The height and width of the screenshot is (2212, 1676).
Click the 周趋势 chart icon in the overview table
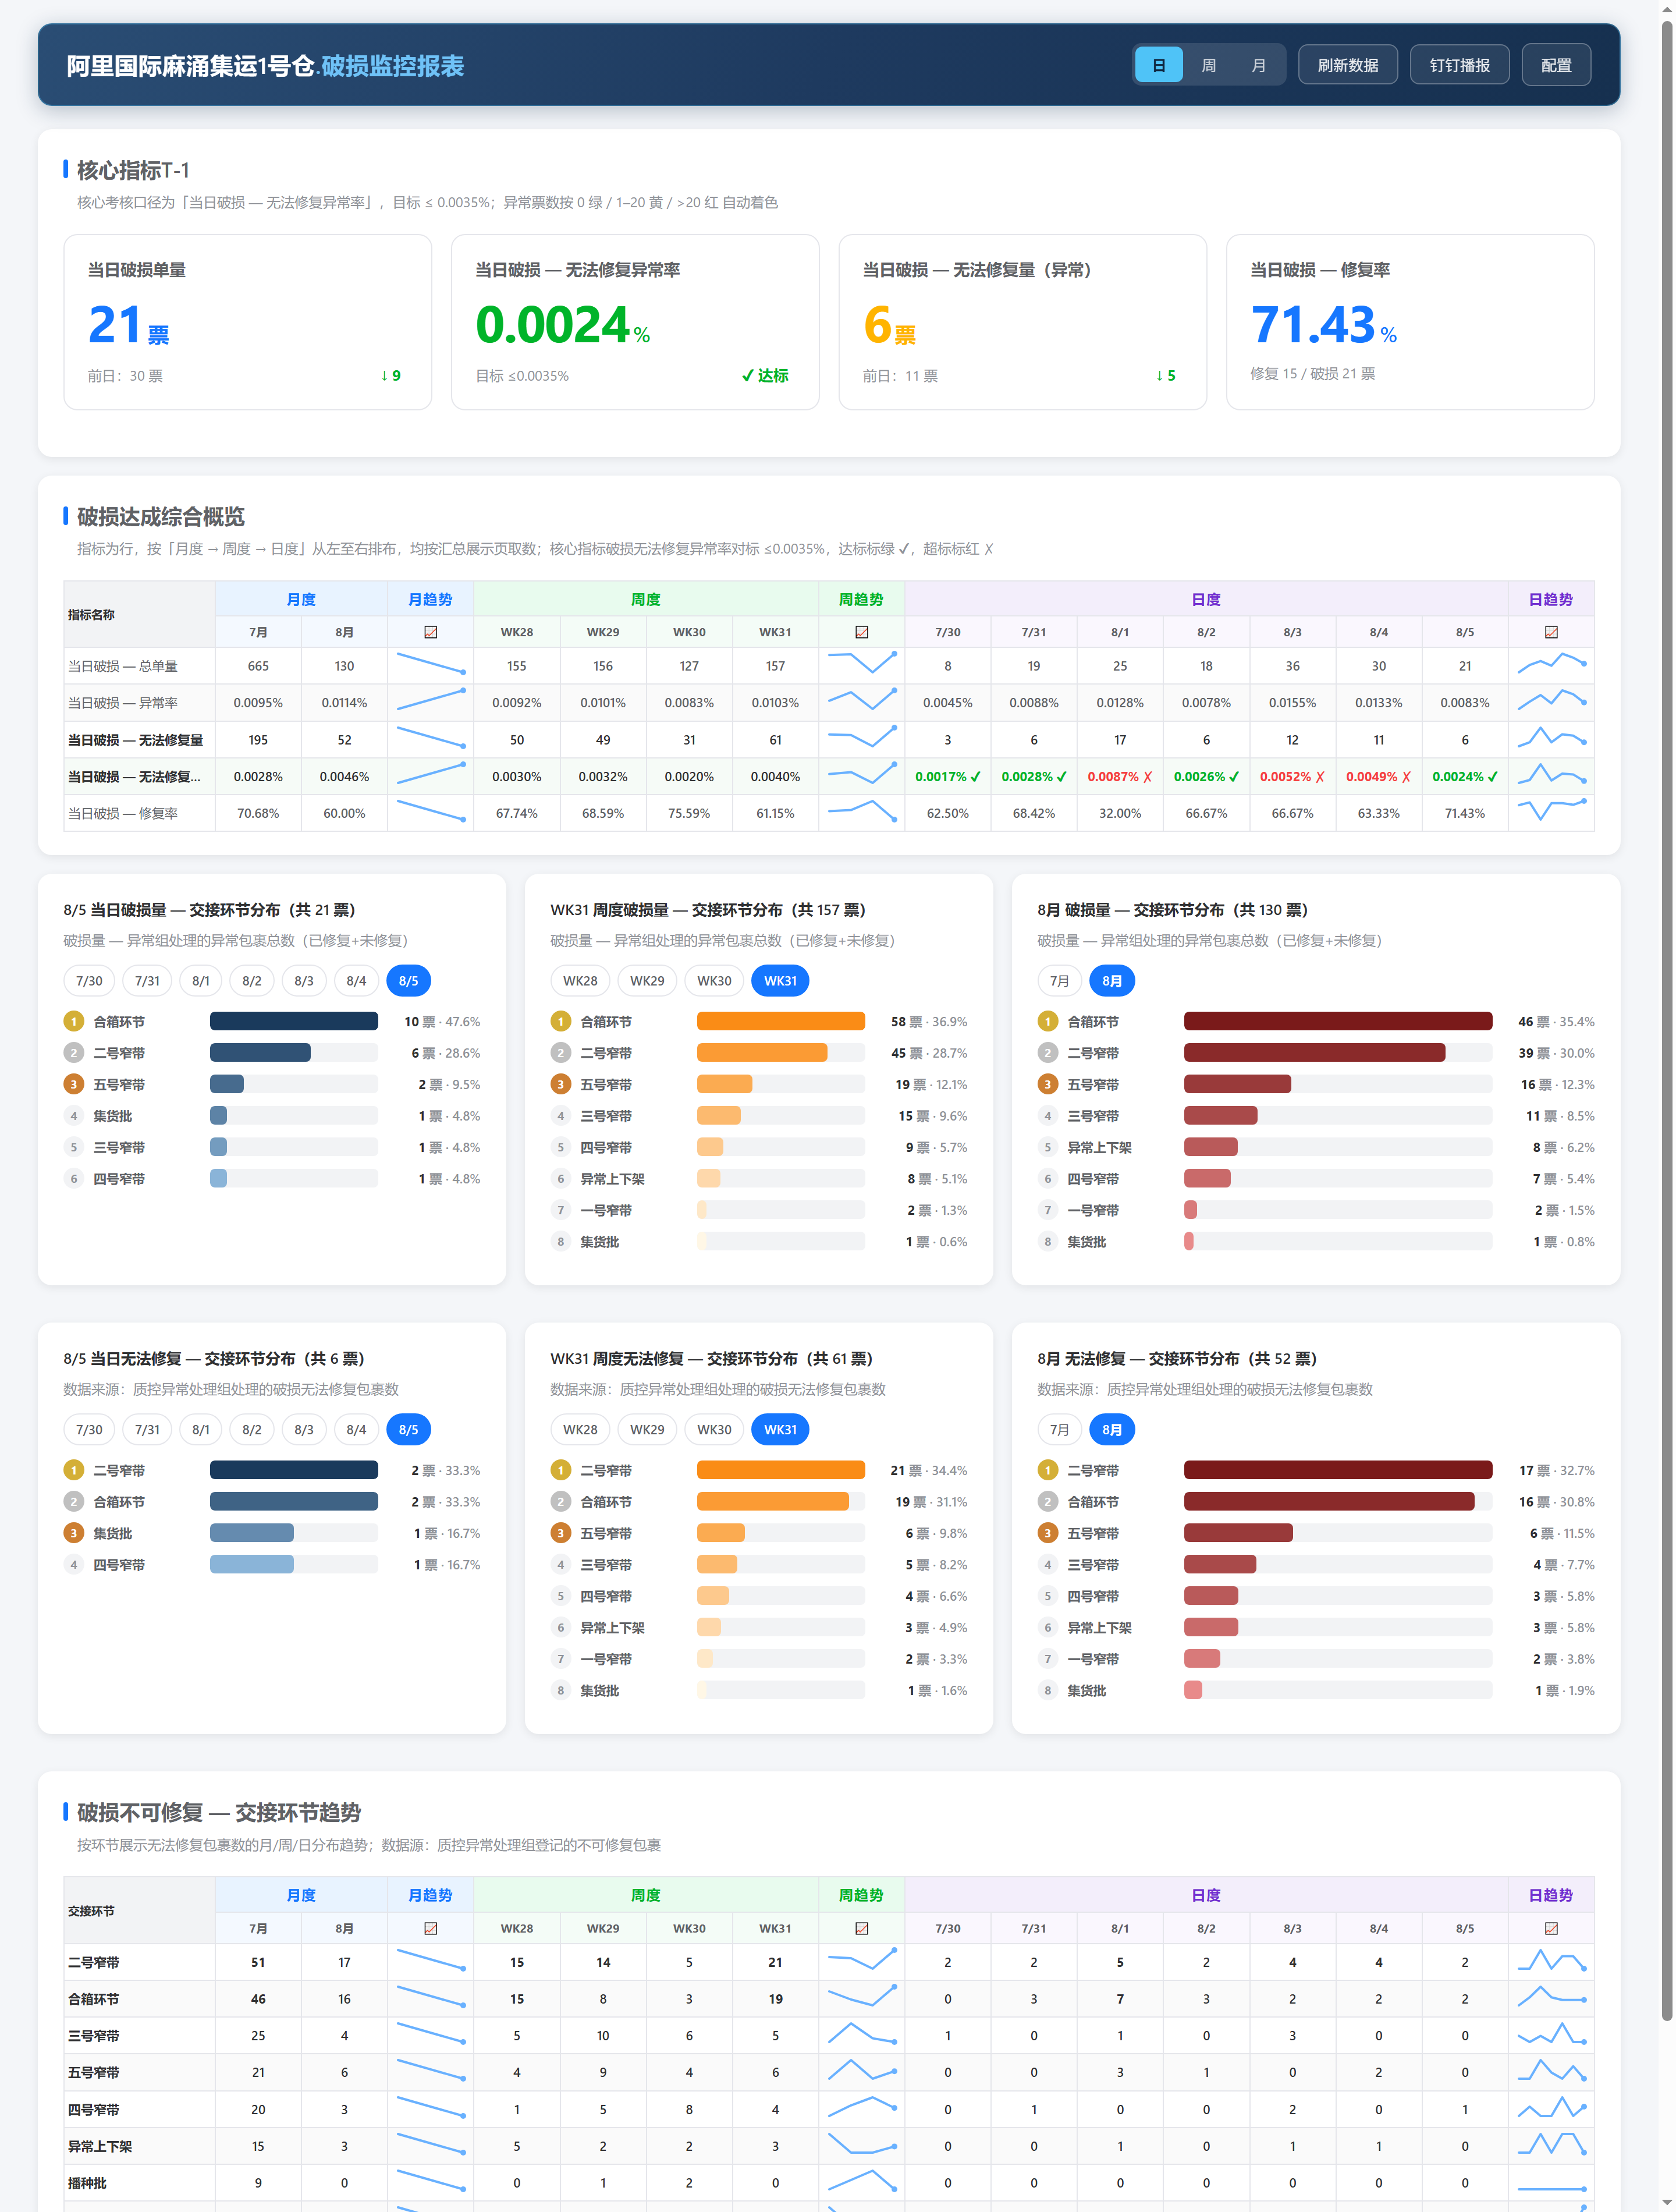pyautogui.click(x=861, y=632)
